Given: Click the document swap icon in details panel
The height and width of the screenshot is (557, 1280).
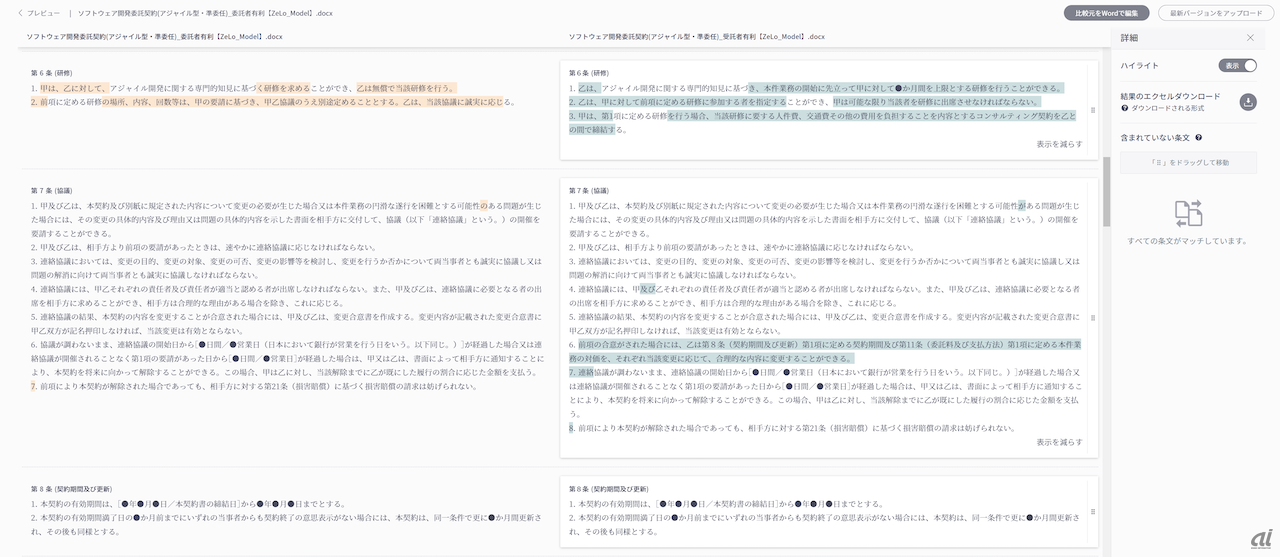Looking at the screenshot, I should 1188,213.
